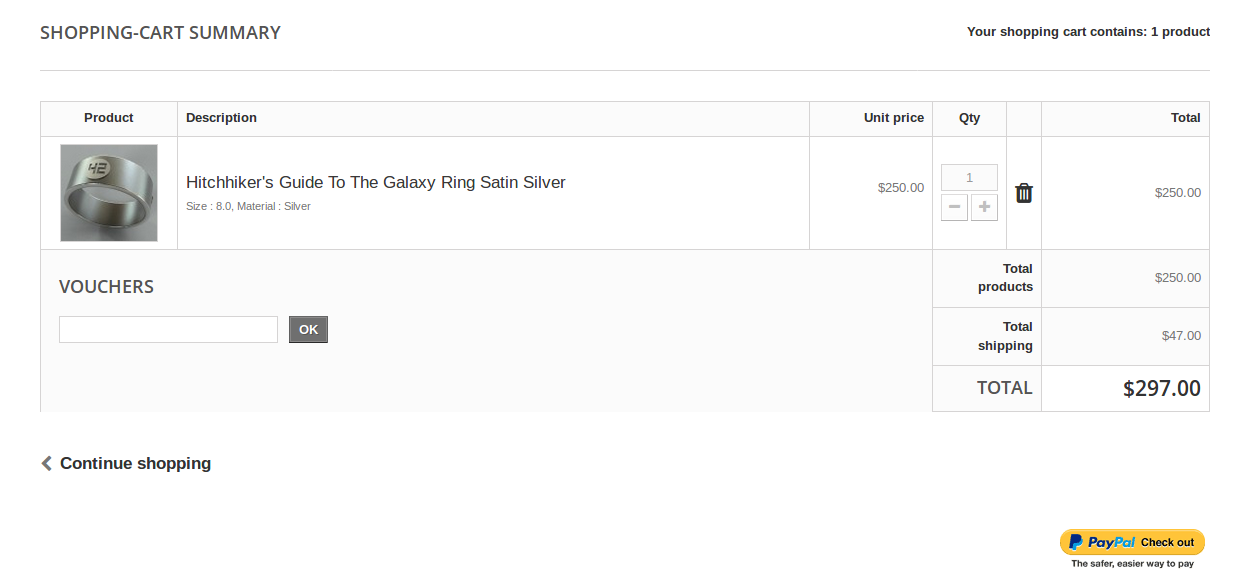
Task: Select the $297.00 grand total amount
Action: click(x=1161, y=388)
